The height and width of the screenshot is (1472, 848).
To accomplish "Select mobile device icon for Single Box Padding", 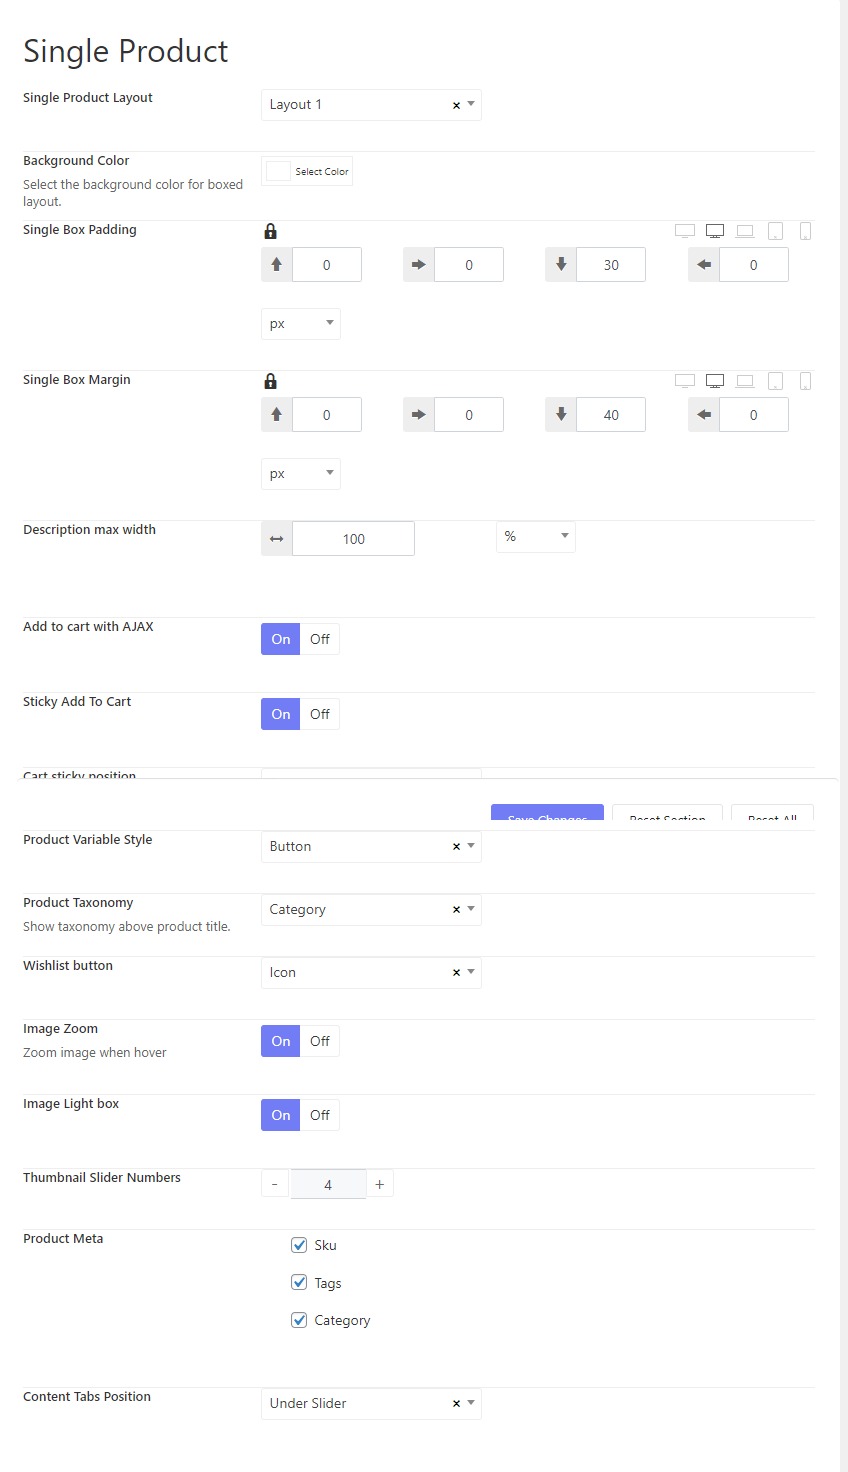I will 805,231.
